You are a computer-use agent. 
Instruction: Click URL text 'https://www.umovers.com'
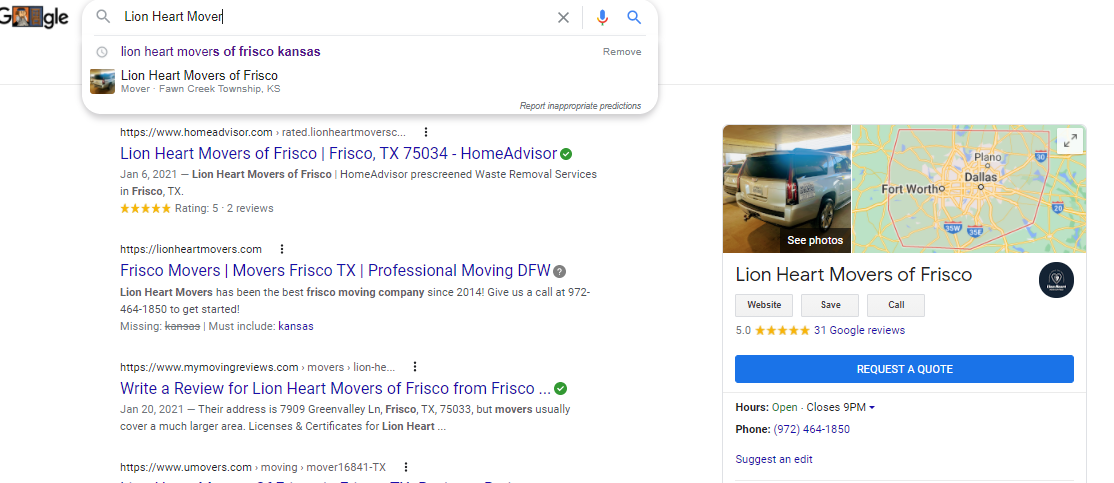tap(186, 467)
